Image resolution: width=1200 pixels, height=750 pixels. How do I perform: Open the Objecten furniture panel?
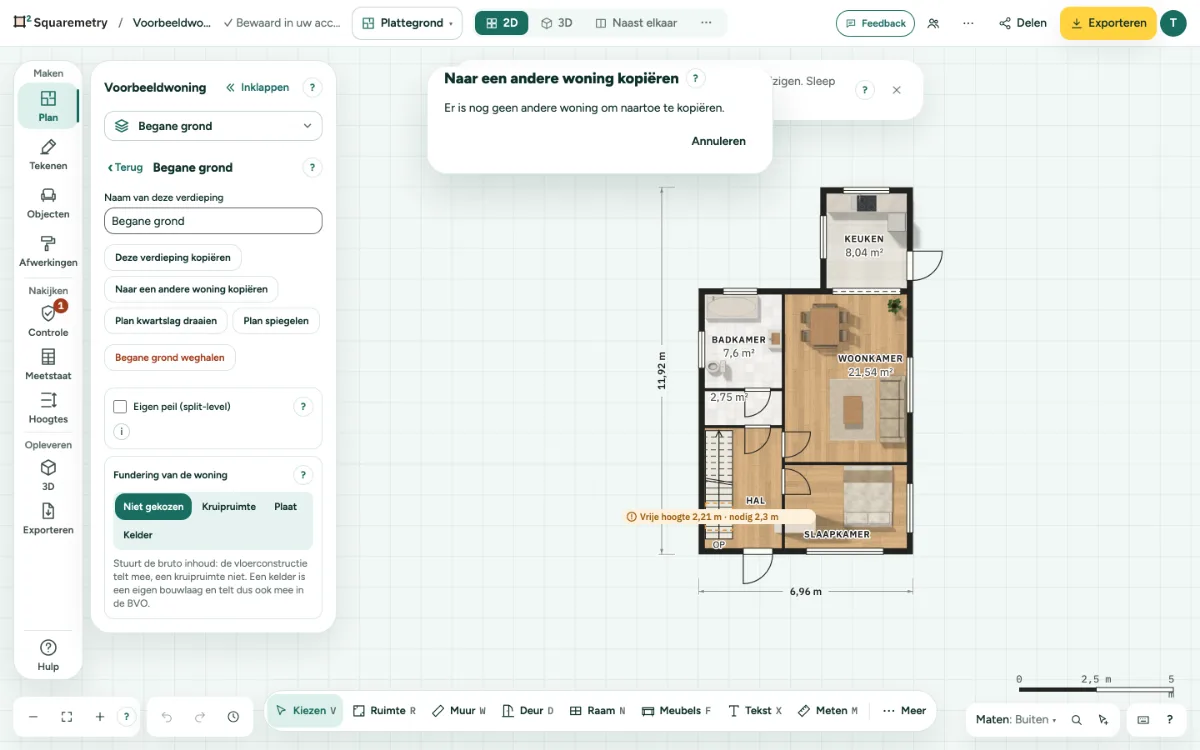click(x=48, y=203)
